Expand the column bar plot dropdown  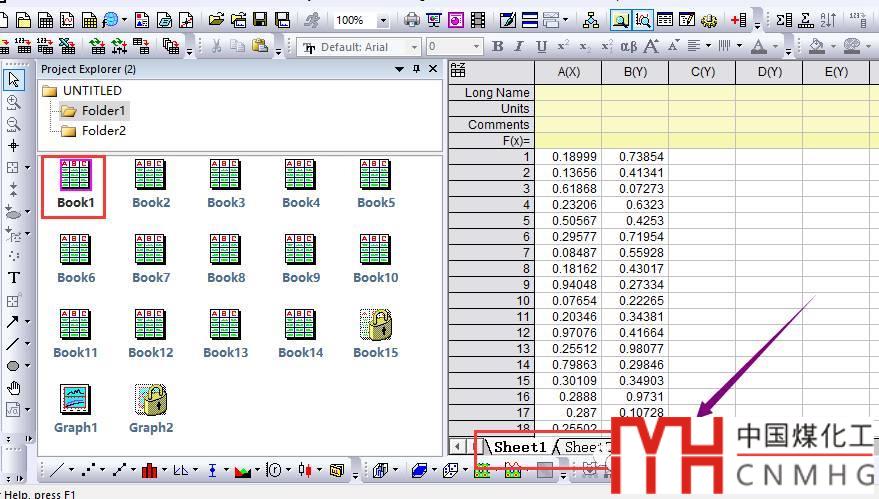pos(164,470)
